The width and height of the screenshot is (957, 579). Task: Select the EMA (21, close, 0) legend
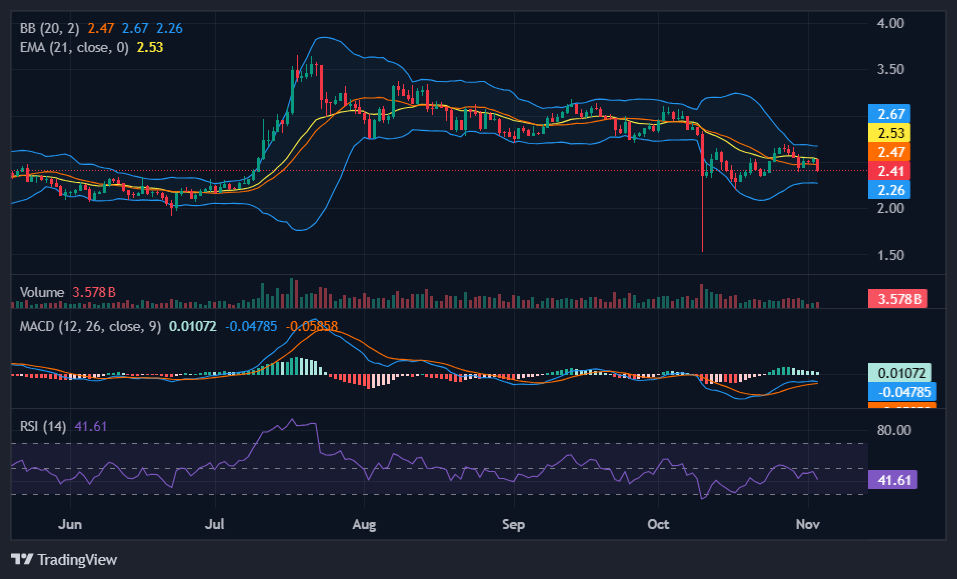(x=75, y=47)
